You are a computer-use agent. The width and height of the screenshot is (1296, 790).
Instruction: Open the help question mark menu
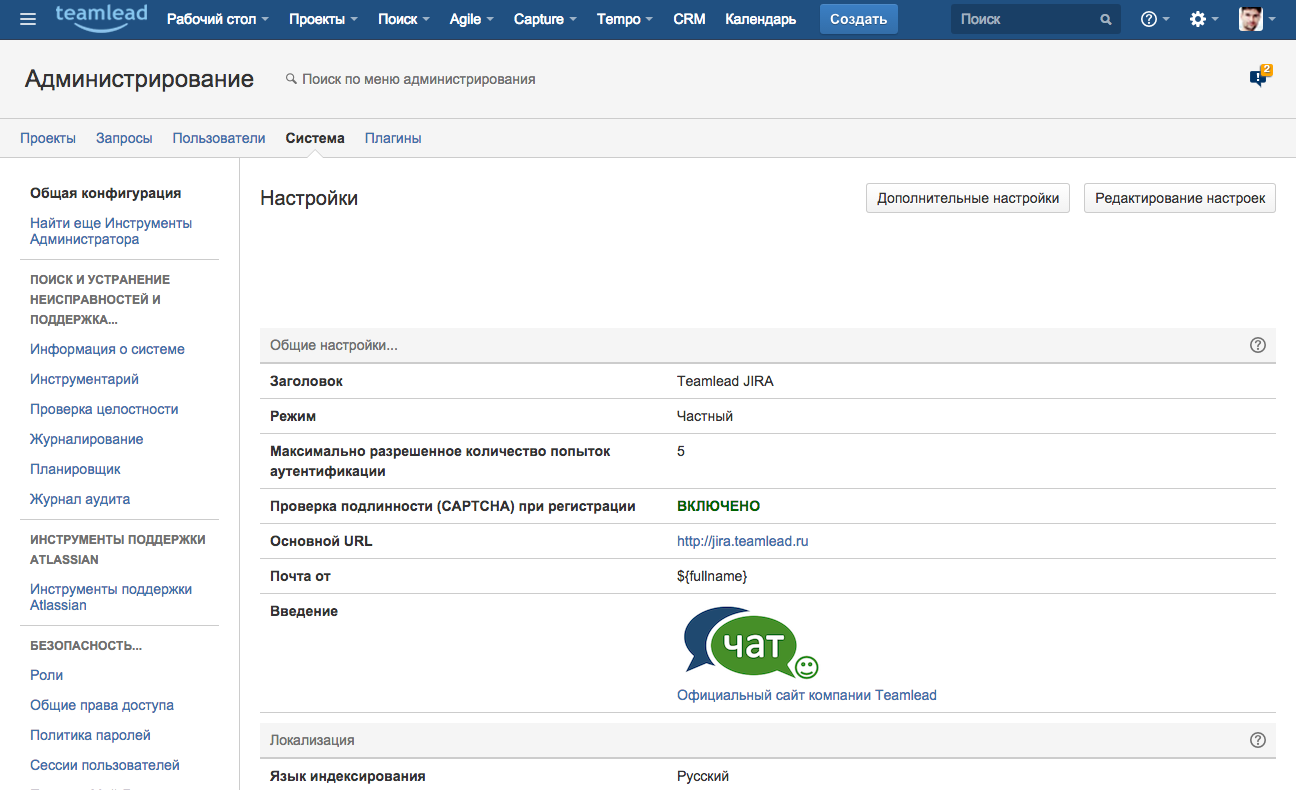(1149, 19)
